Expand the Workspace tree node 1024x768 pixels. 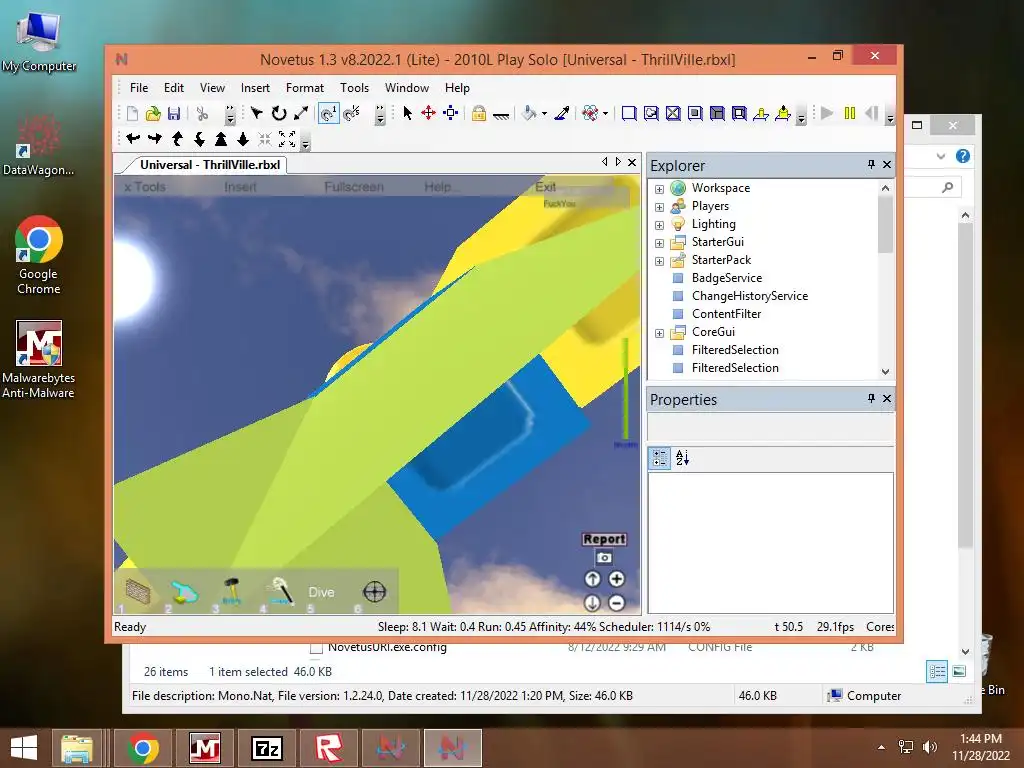(660, 189)
